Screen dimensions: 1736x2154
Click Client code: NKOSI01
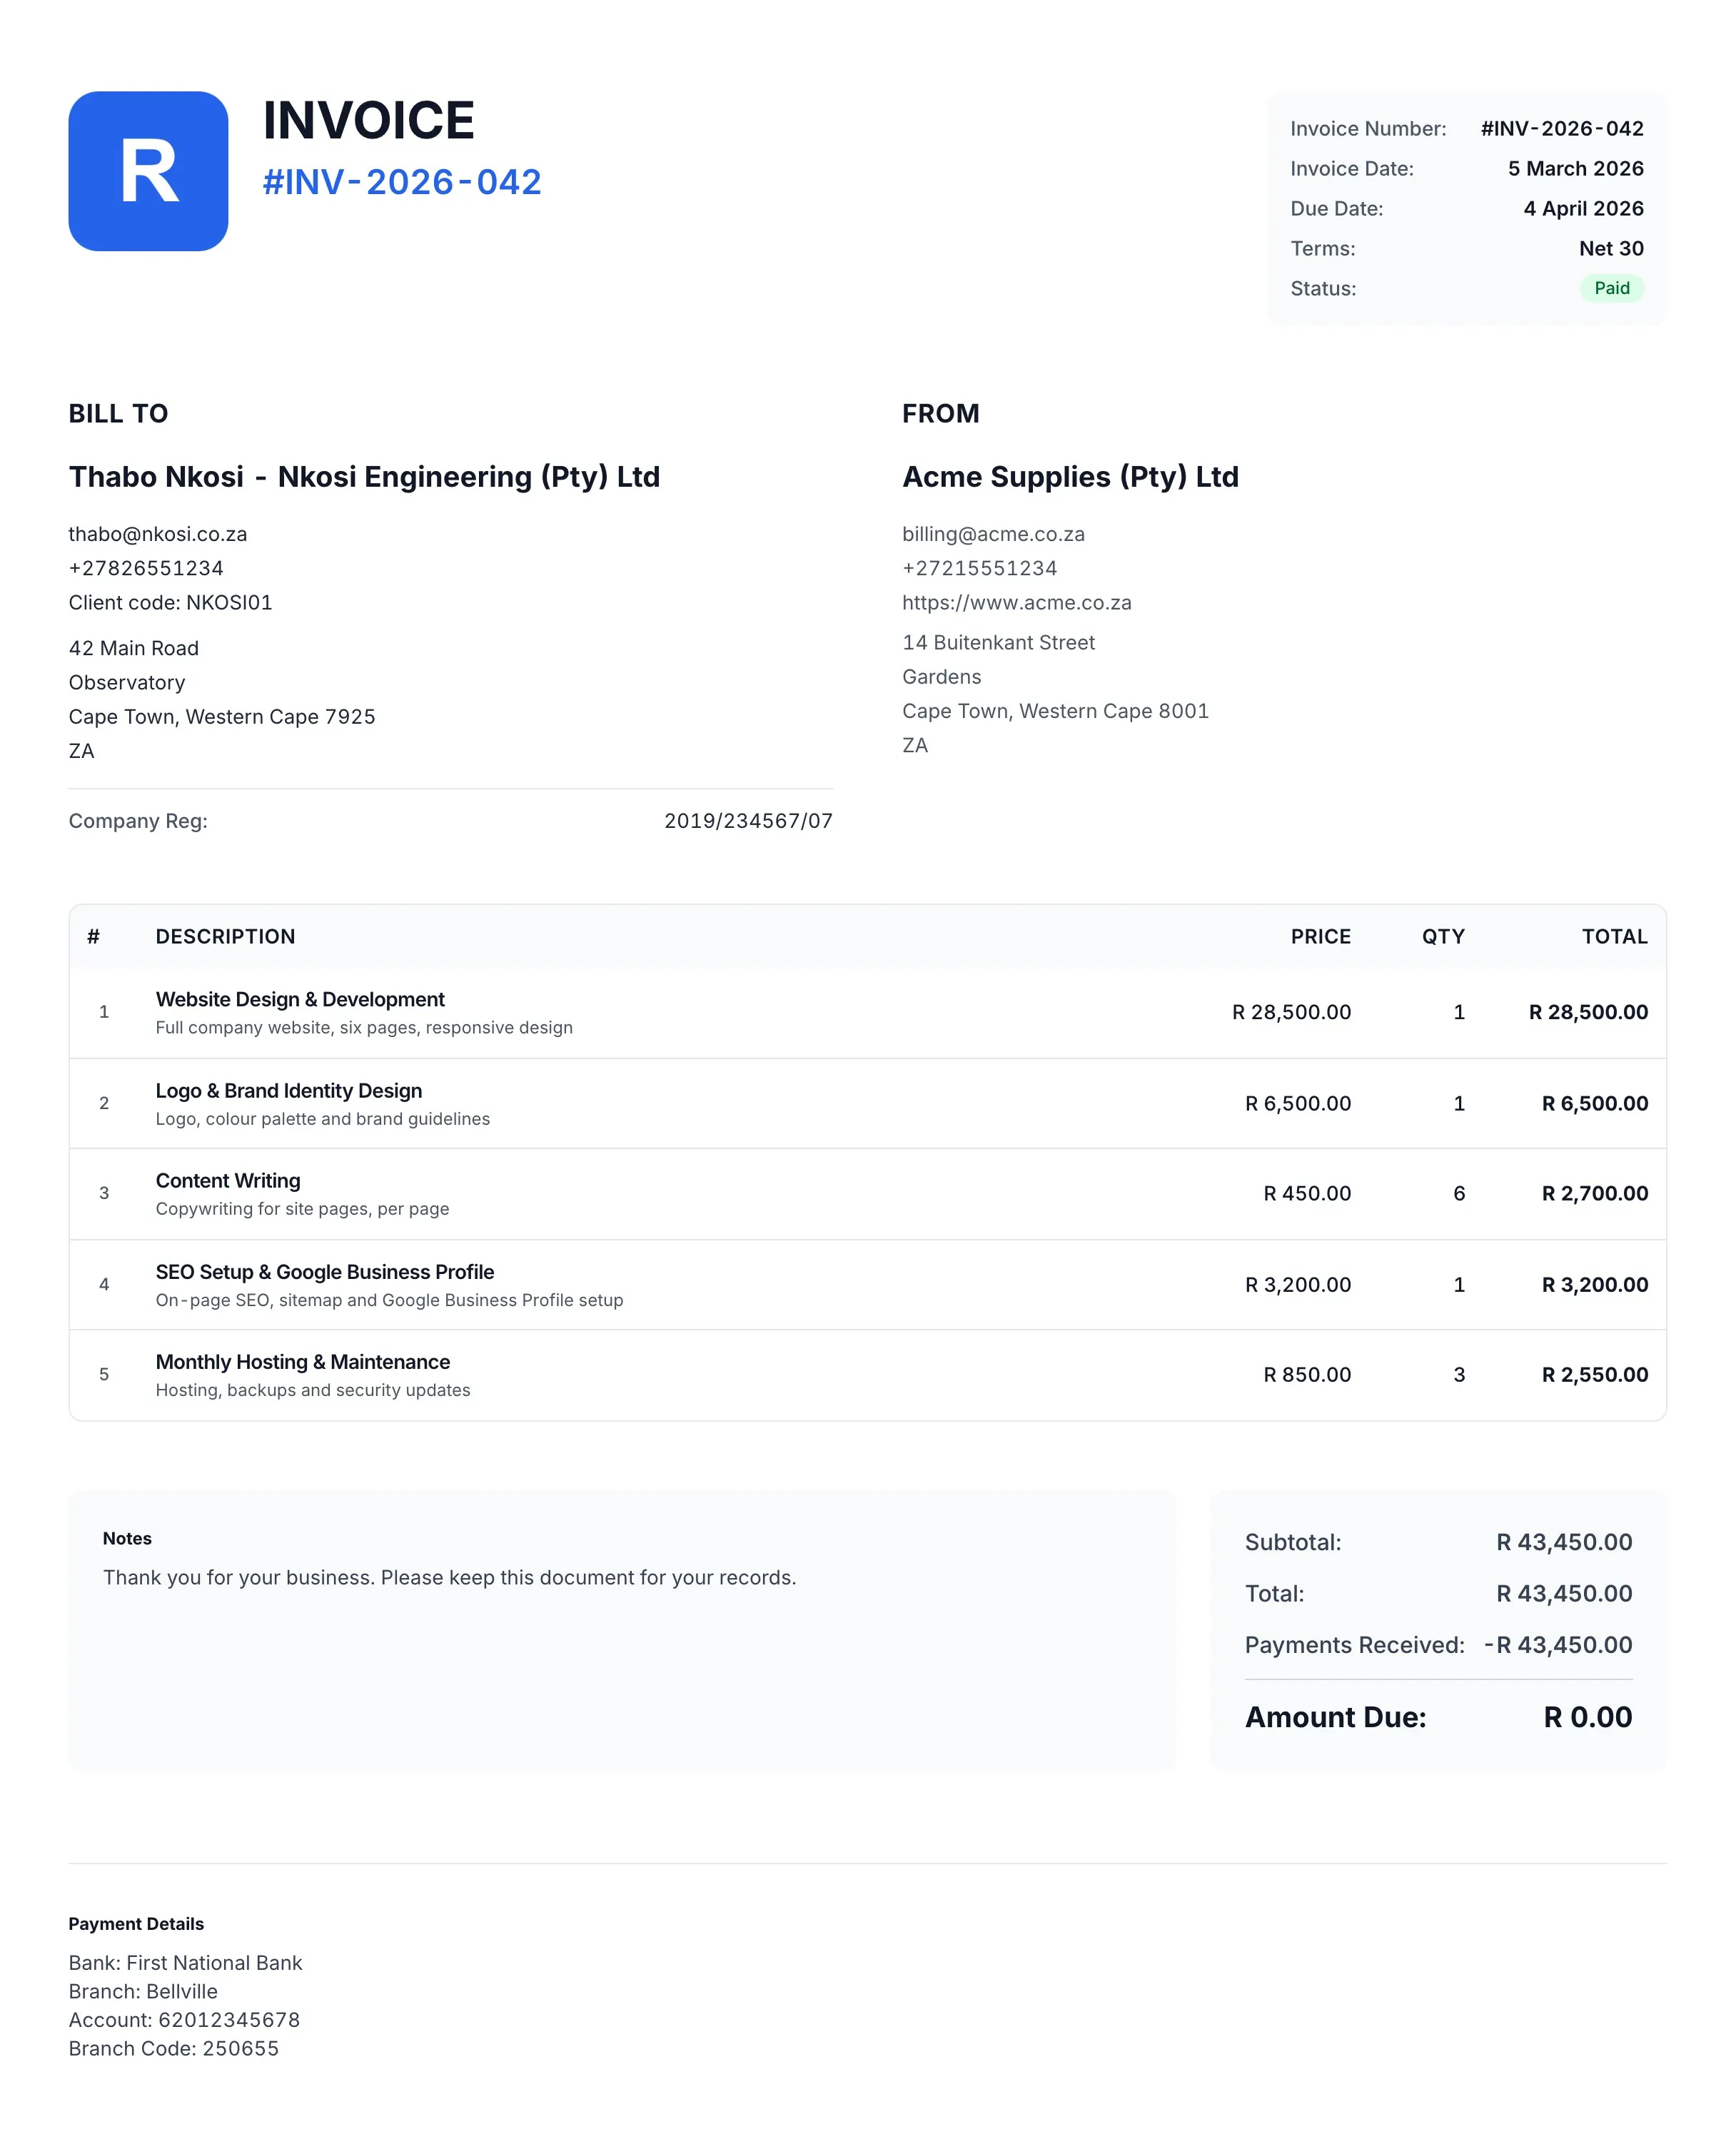(170, 602)
